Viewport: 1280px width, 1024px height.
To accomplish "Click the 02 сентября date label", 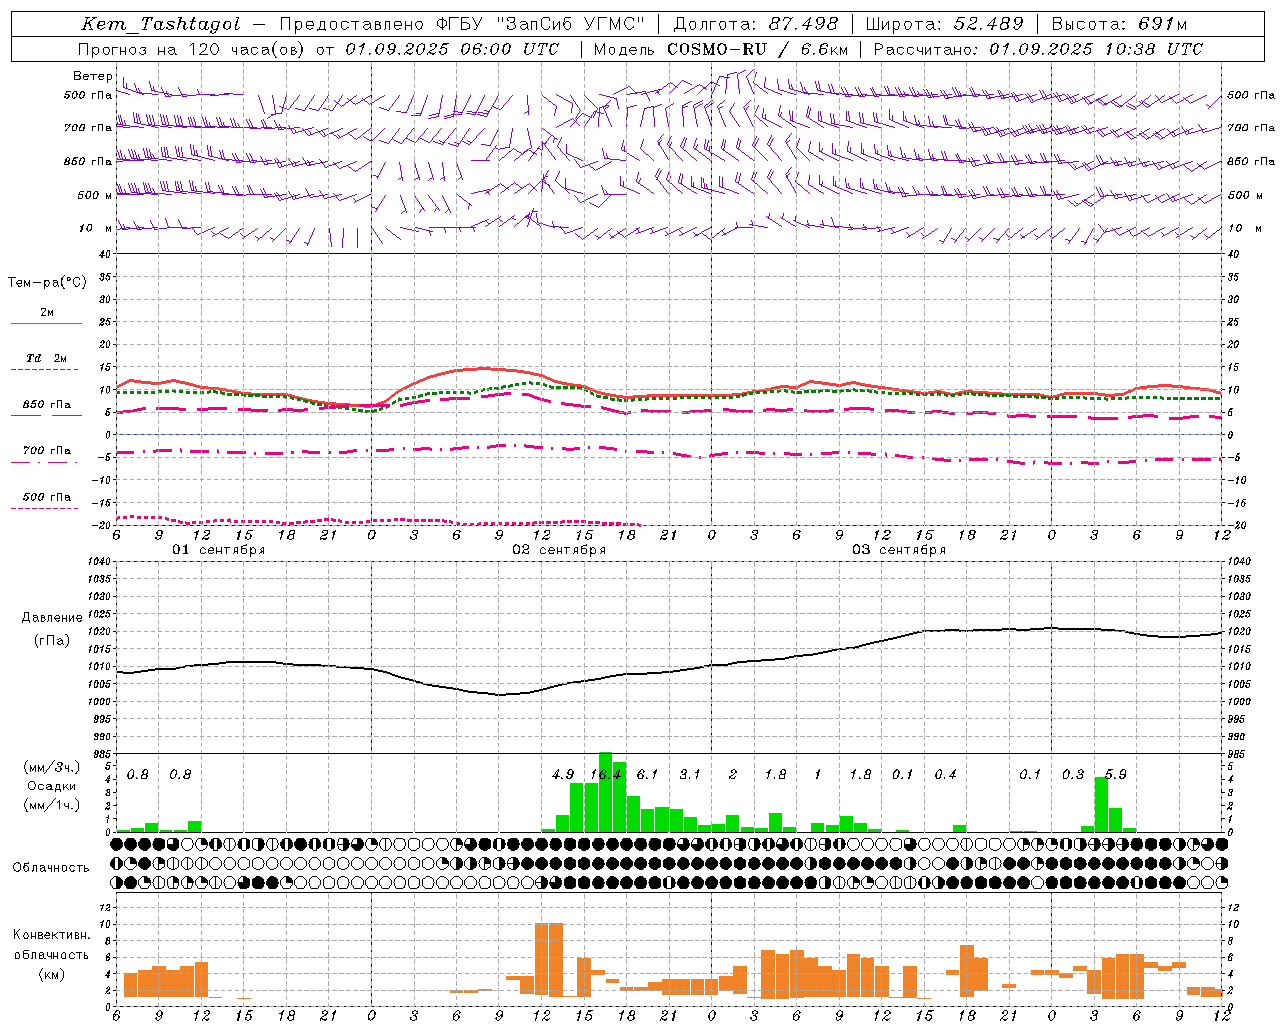I will tap(559, 550).
